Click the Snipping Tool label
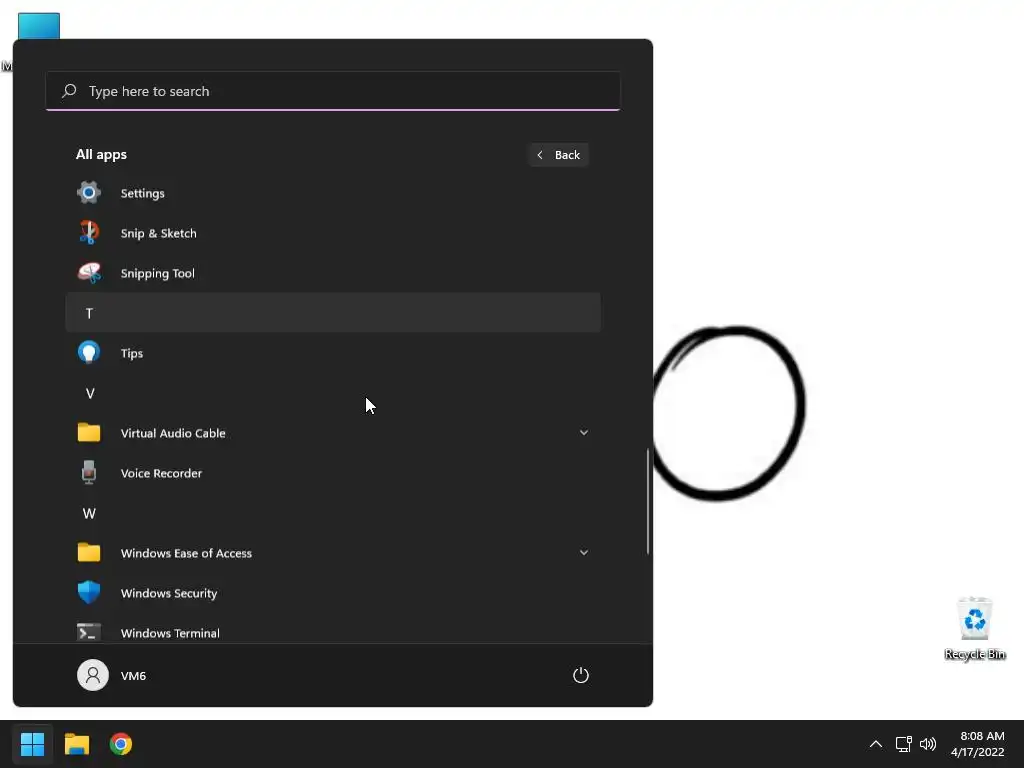This screenshot has width=1024, height=768. pos(157,273)
